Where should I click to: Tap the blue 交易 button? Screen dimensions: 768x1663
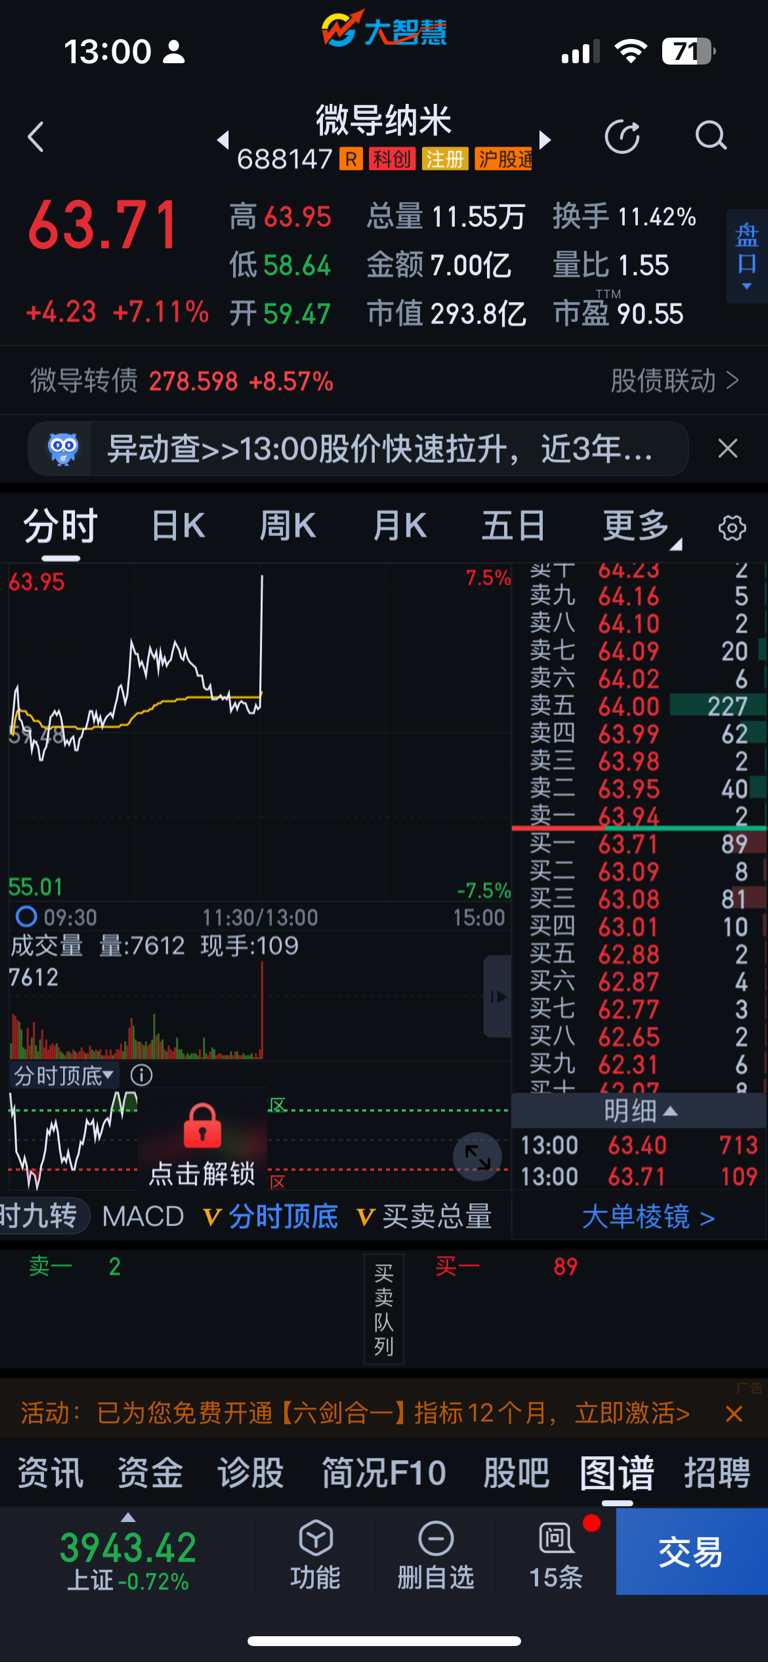coord(691,1552)
